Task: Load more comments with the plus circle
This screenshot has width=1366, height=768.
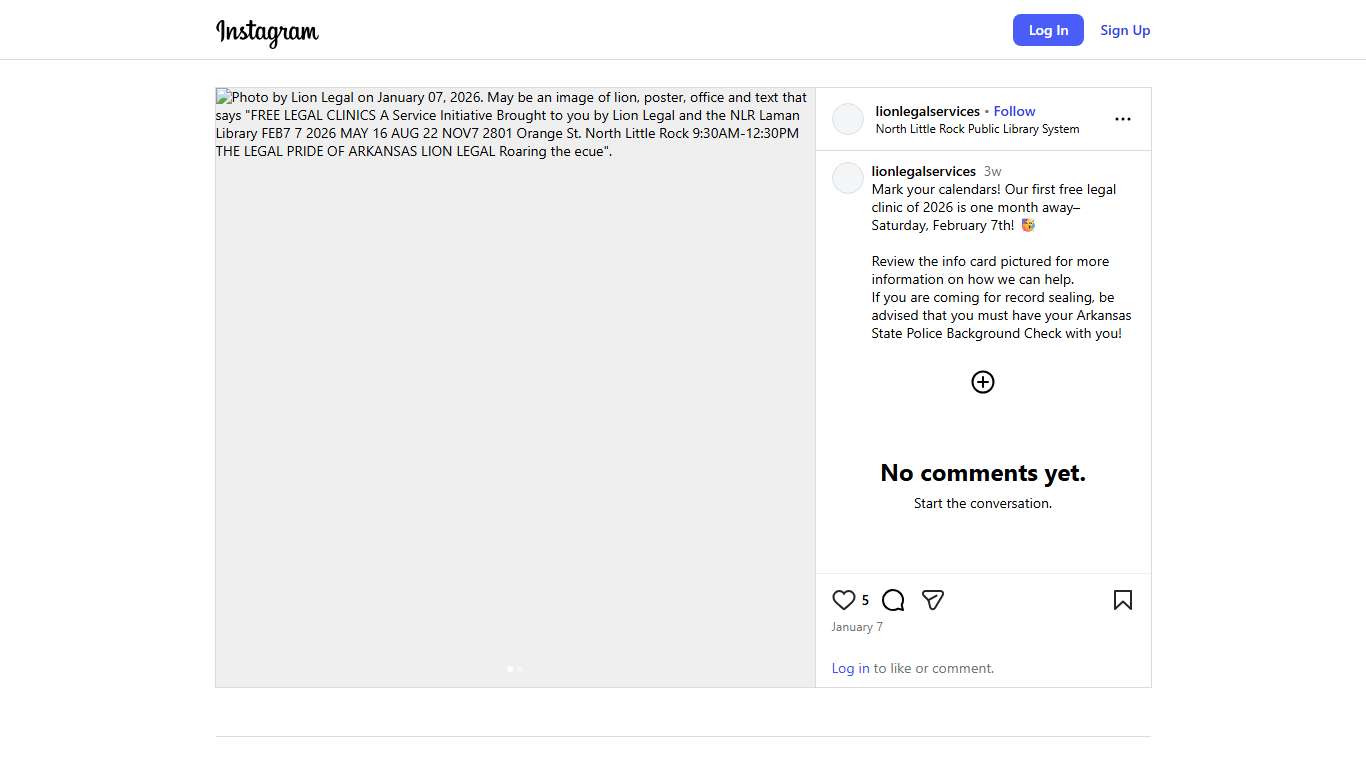Action: [x=983, y=382]
